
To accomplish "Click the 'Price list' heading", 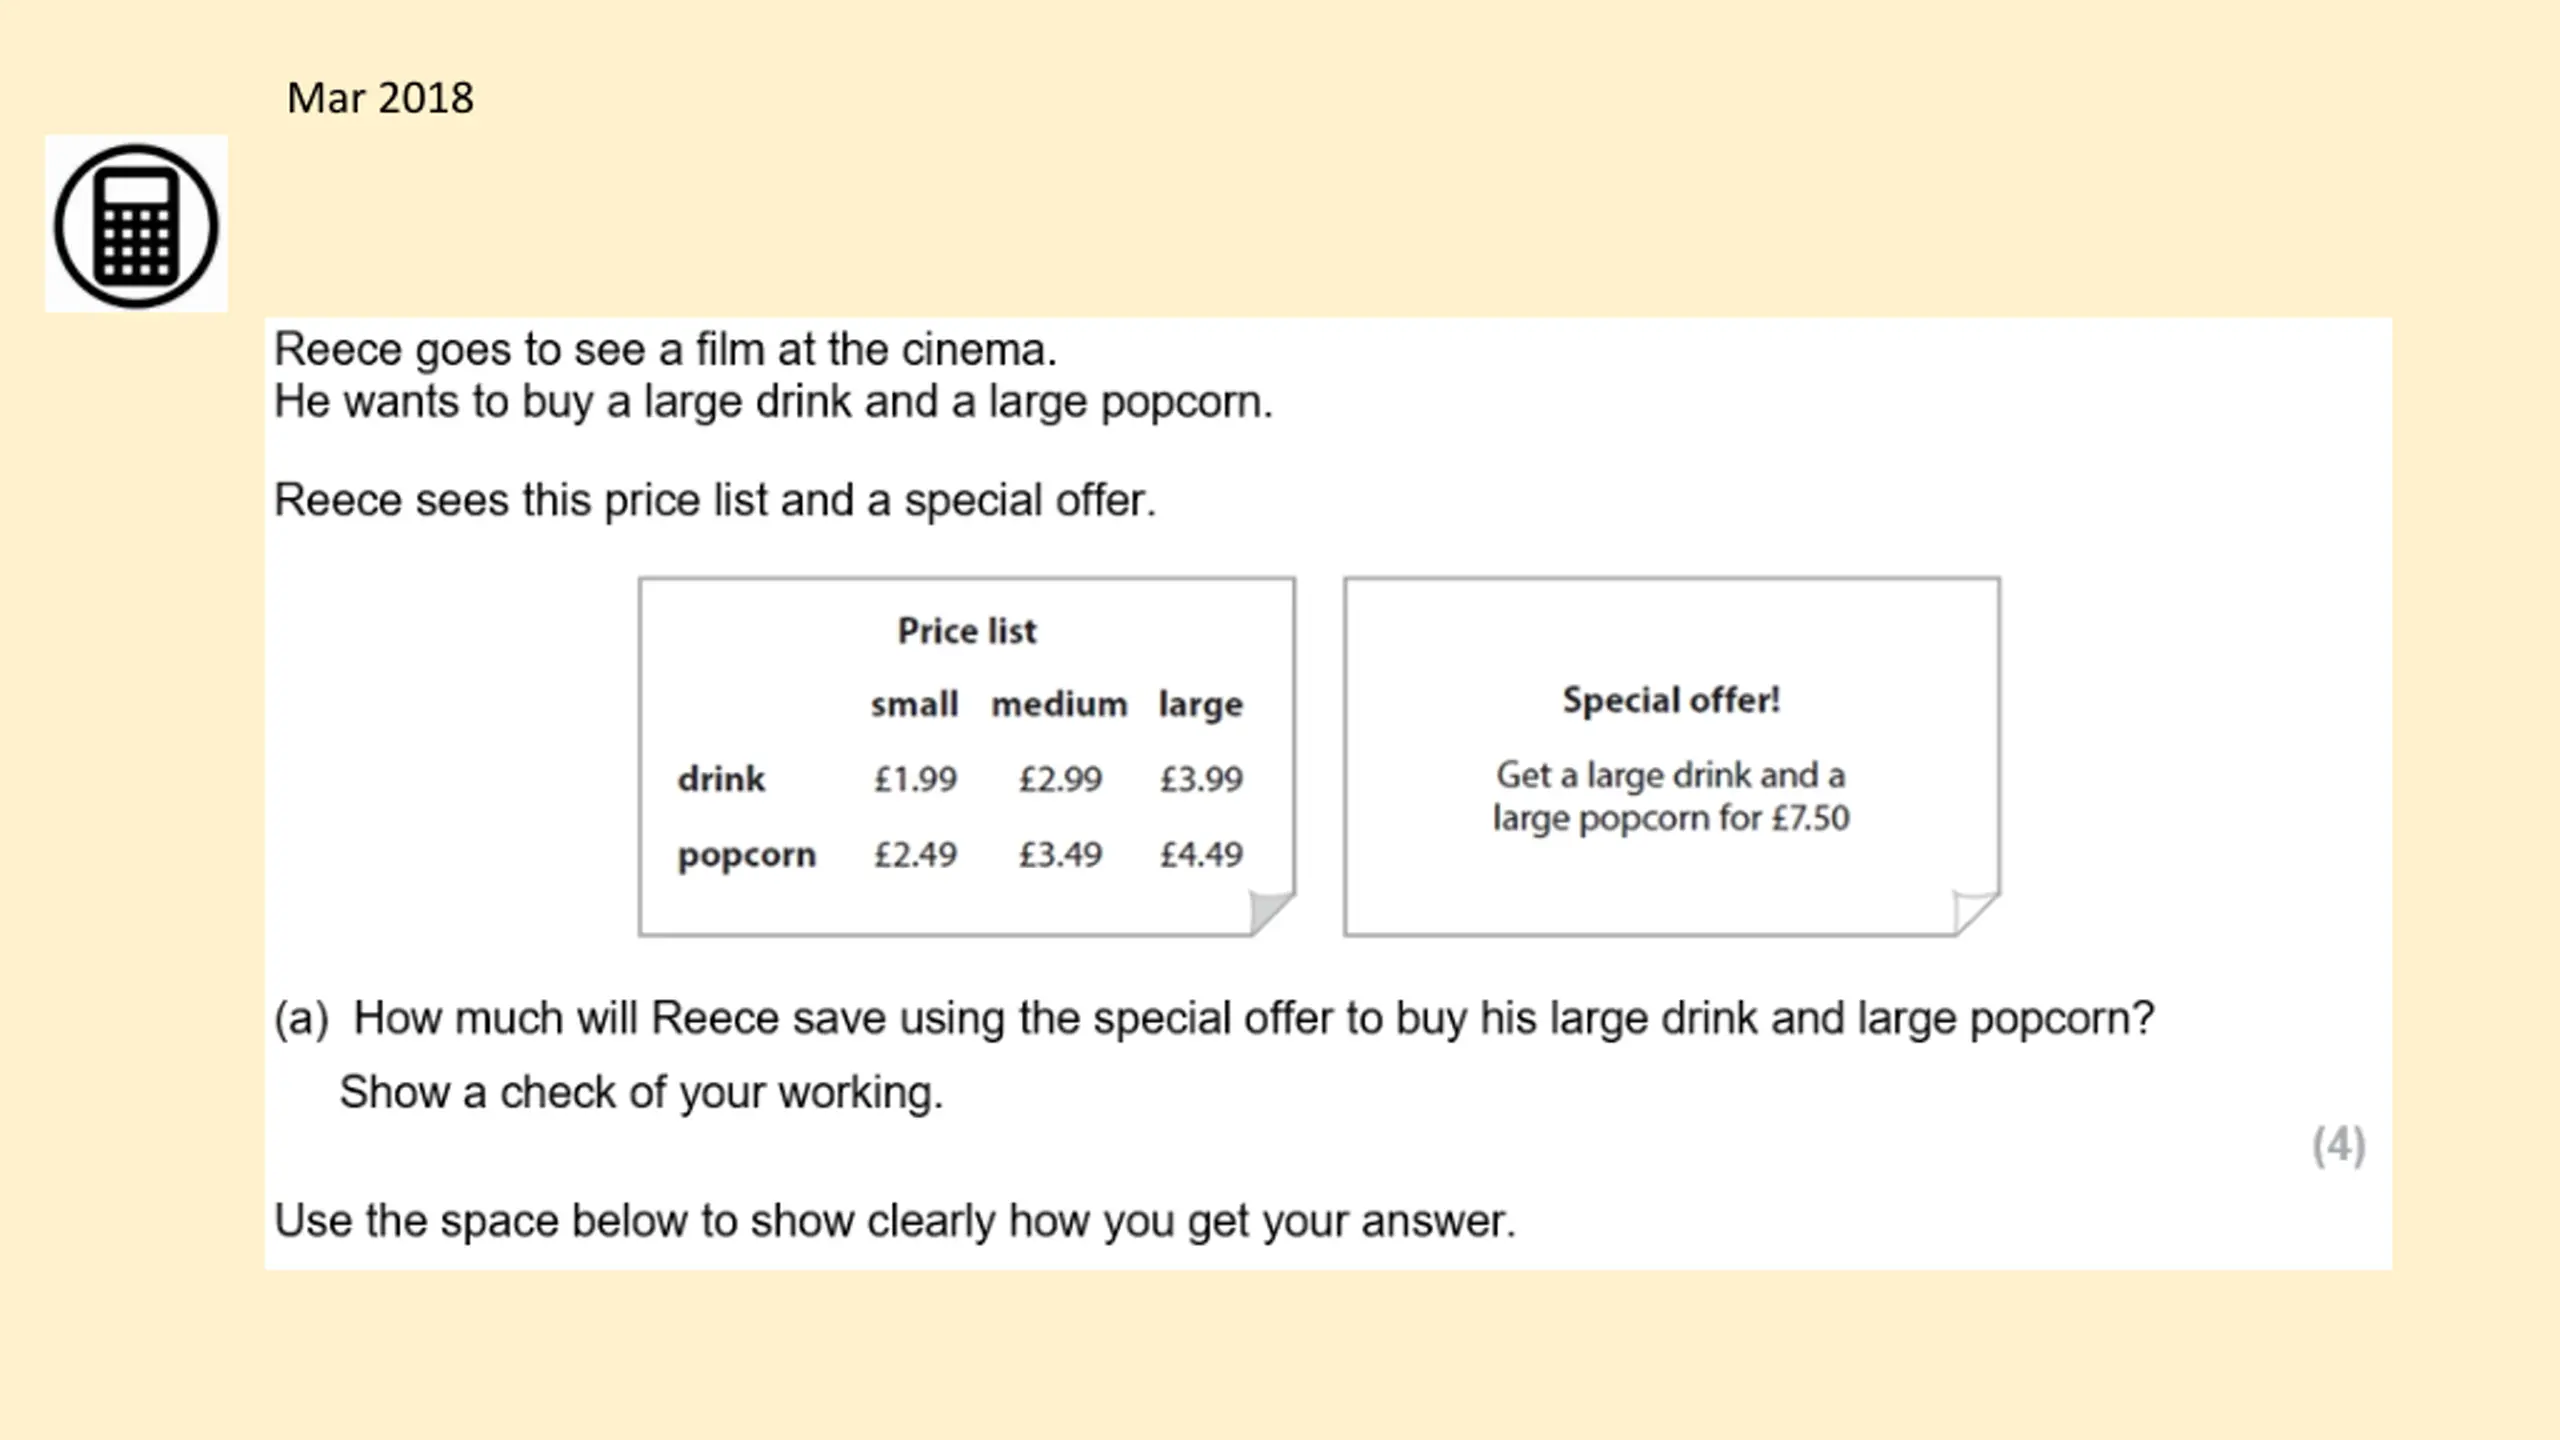I will tap(967, 631).
